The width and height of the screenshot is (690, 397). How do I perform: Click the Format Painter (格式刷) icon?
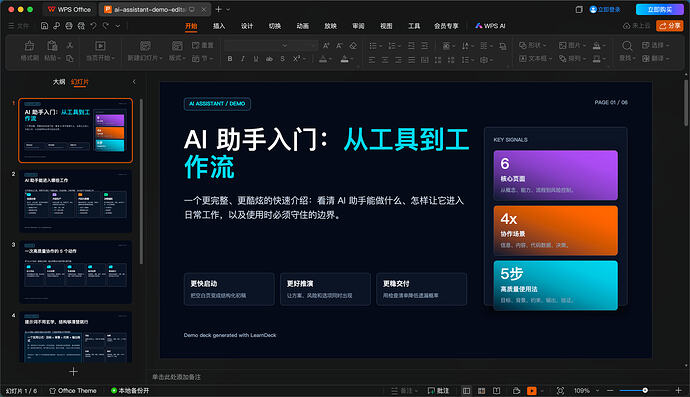click(x=29, y=46)
